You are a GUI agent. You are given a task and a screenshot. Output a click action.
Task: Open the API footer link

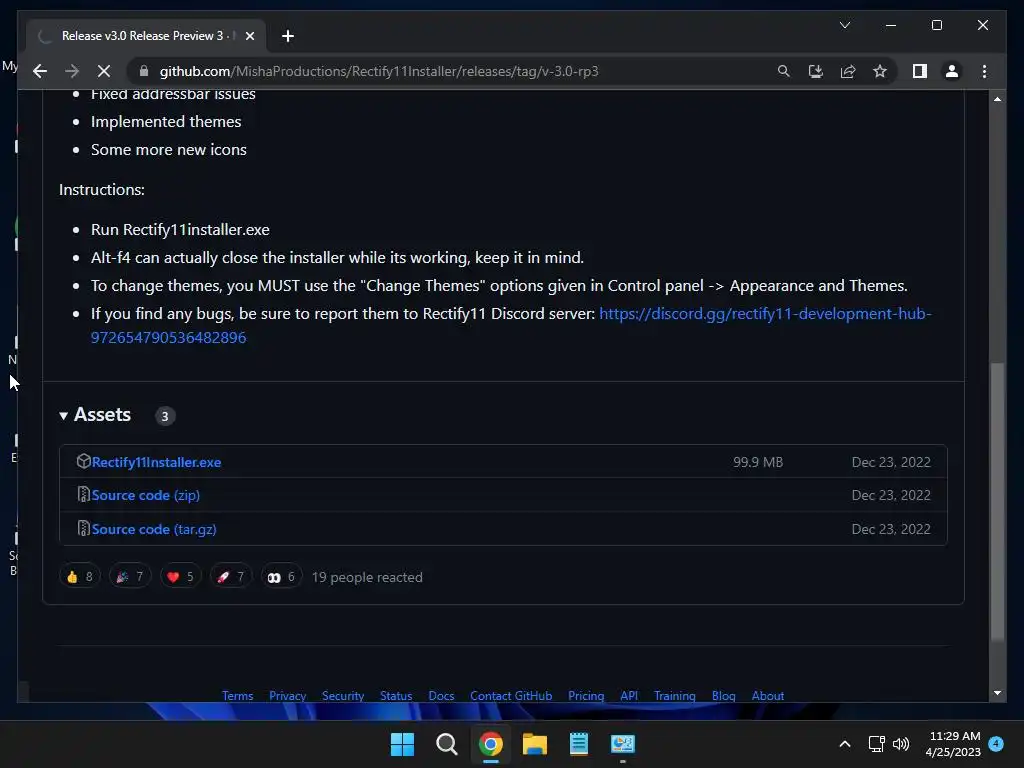pos(629,696)
